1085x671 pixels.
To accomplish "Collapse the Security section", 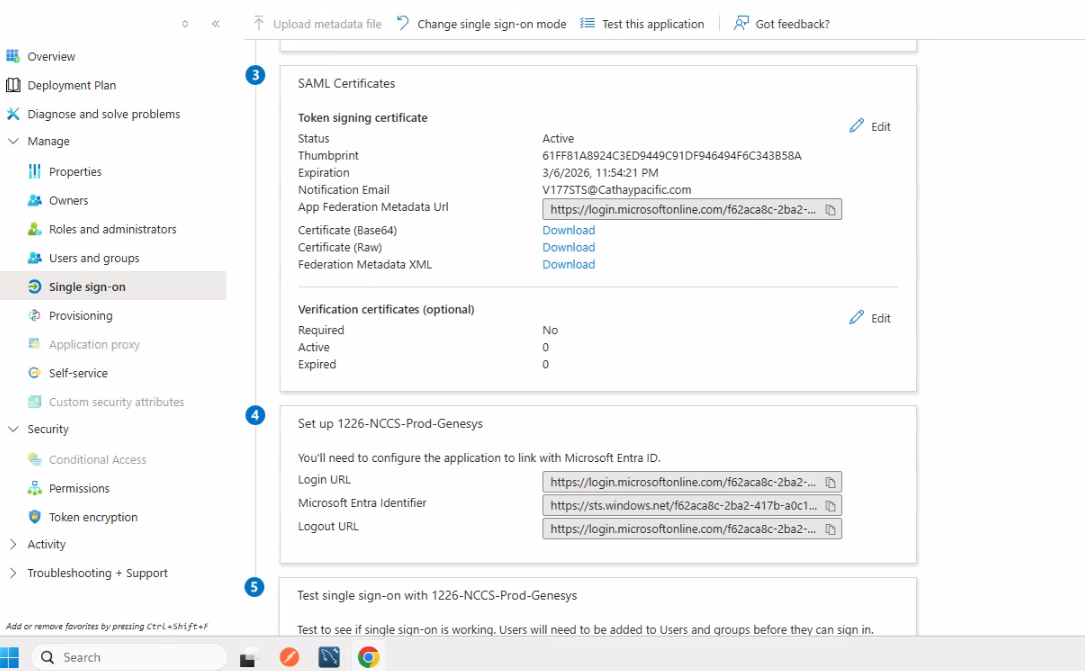I will tap(13, 429).
